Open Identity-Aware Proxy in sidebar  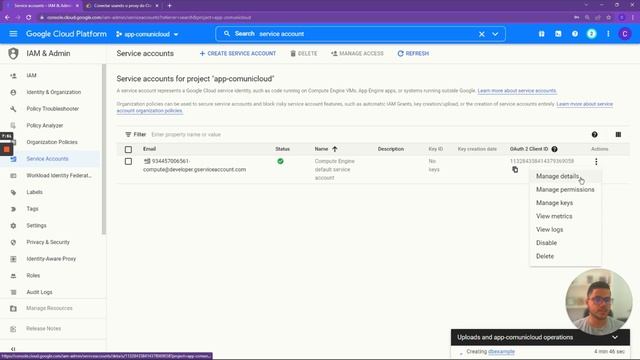pos(51,259)
